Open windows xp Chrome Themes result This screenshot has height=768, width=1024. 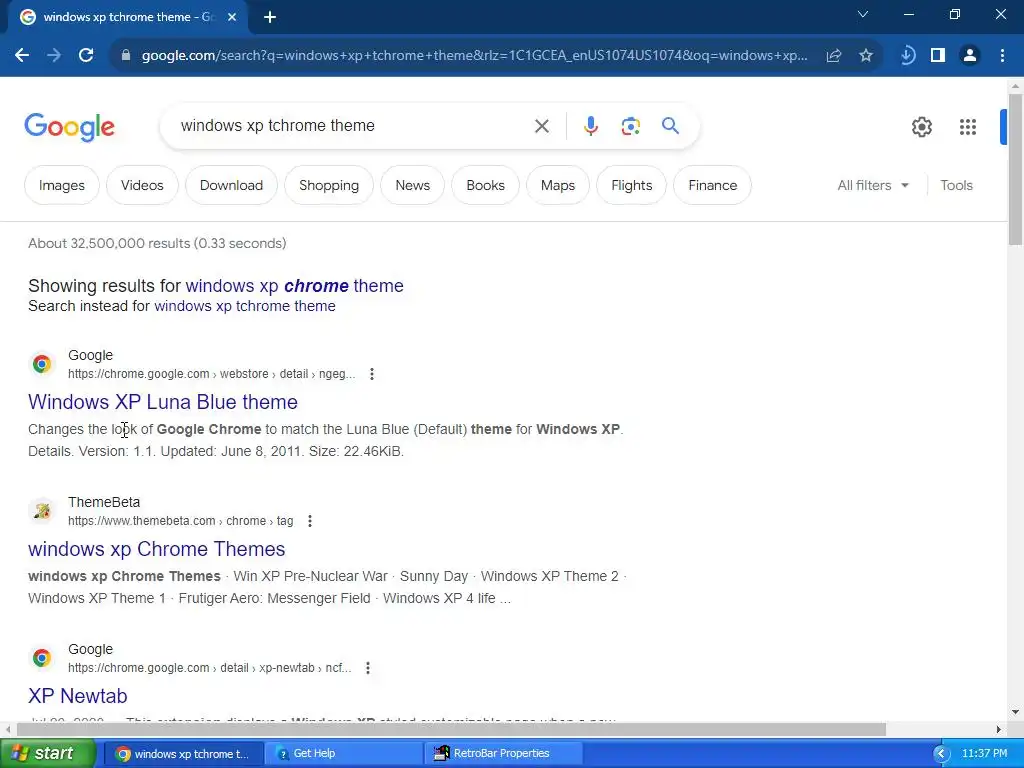pos(157,549)
